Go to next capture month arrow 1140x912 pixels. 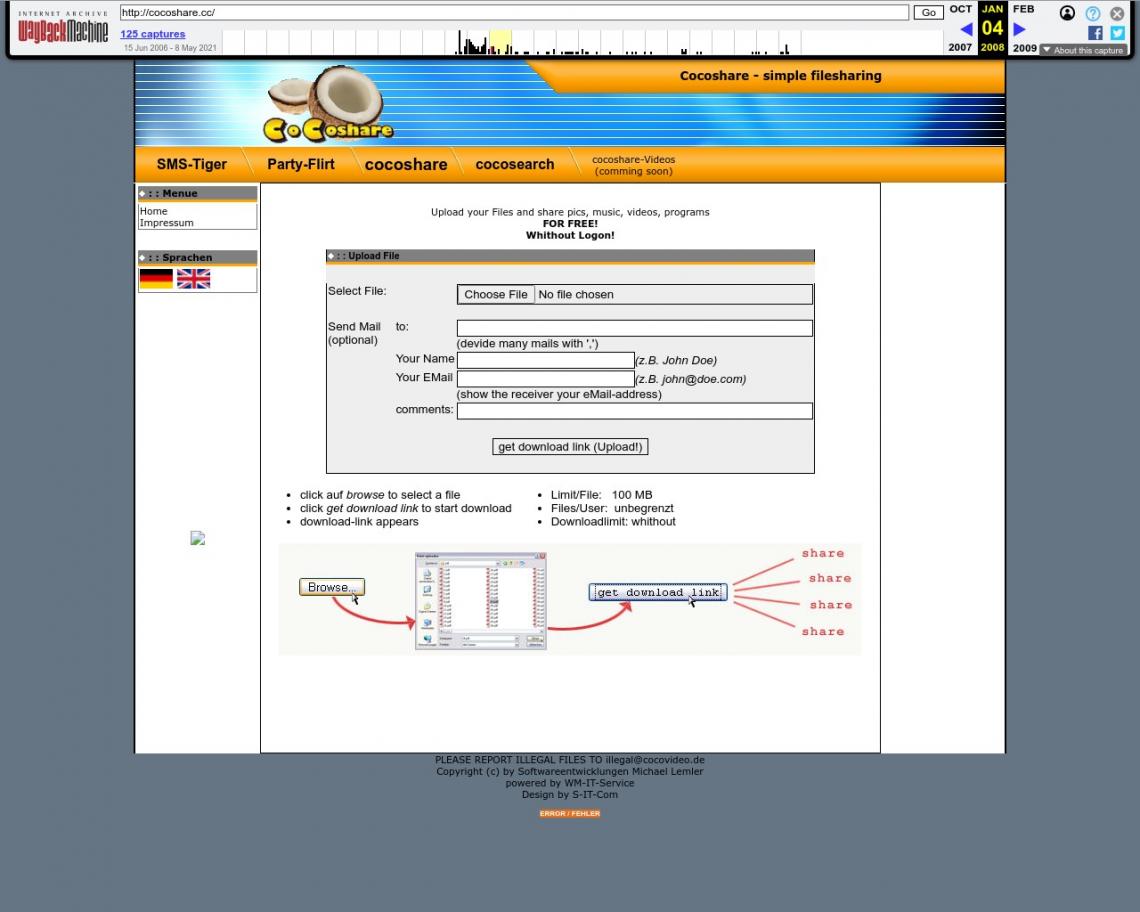1019,29
